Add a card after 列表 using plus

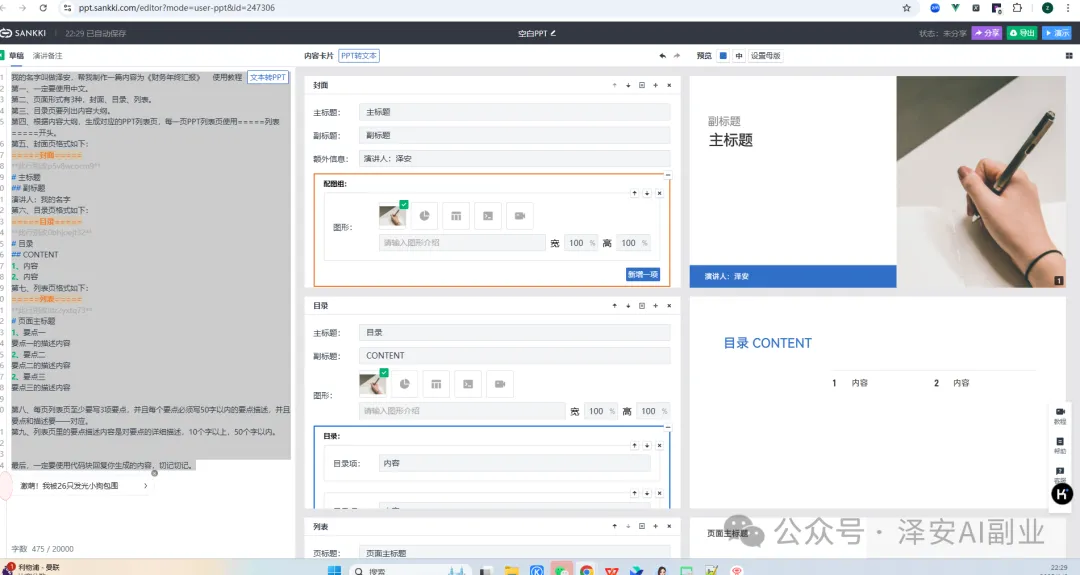pyautogui.click(x=655, y=526)
